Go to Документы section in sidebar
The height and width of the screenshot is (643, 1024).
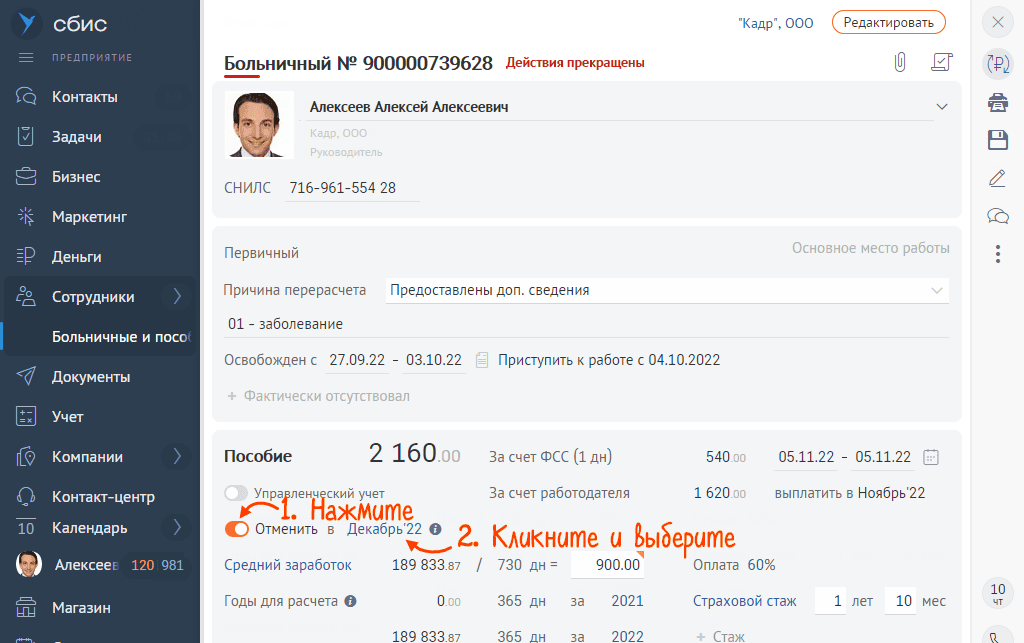point(91,377)
